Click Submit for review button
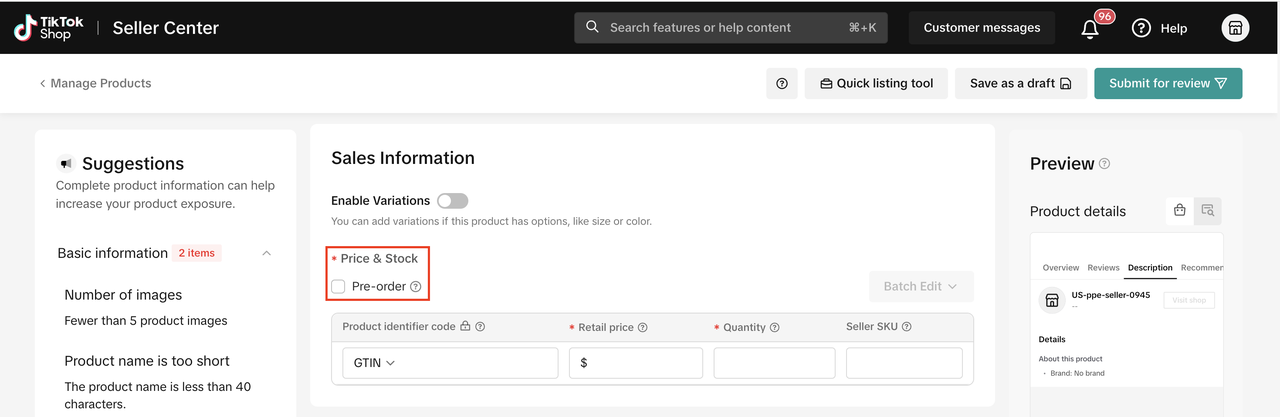Viewport: 1280px width, 417px height. 1168,84
